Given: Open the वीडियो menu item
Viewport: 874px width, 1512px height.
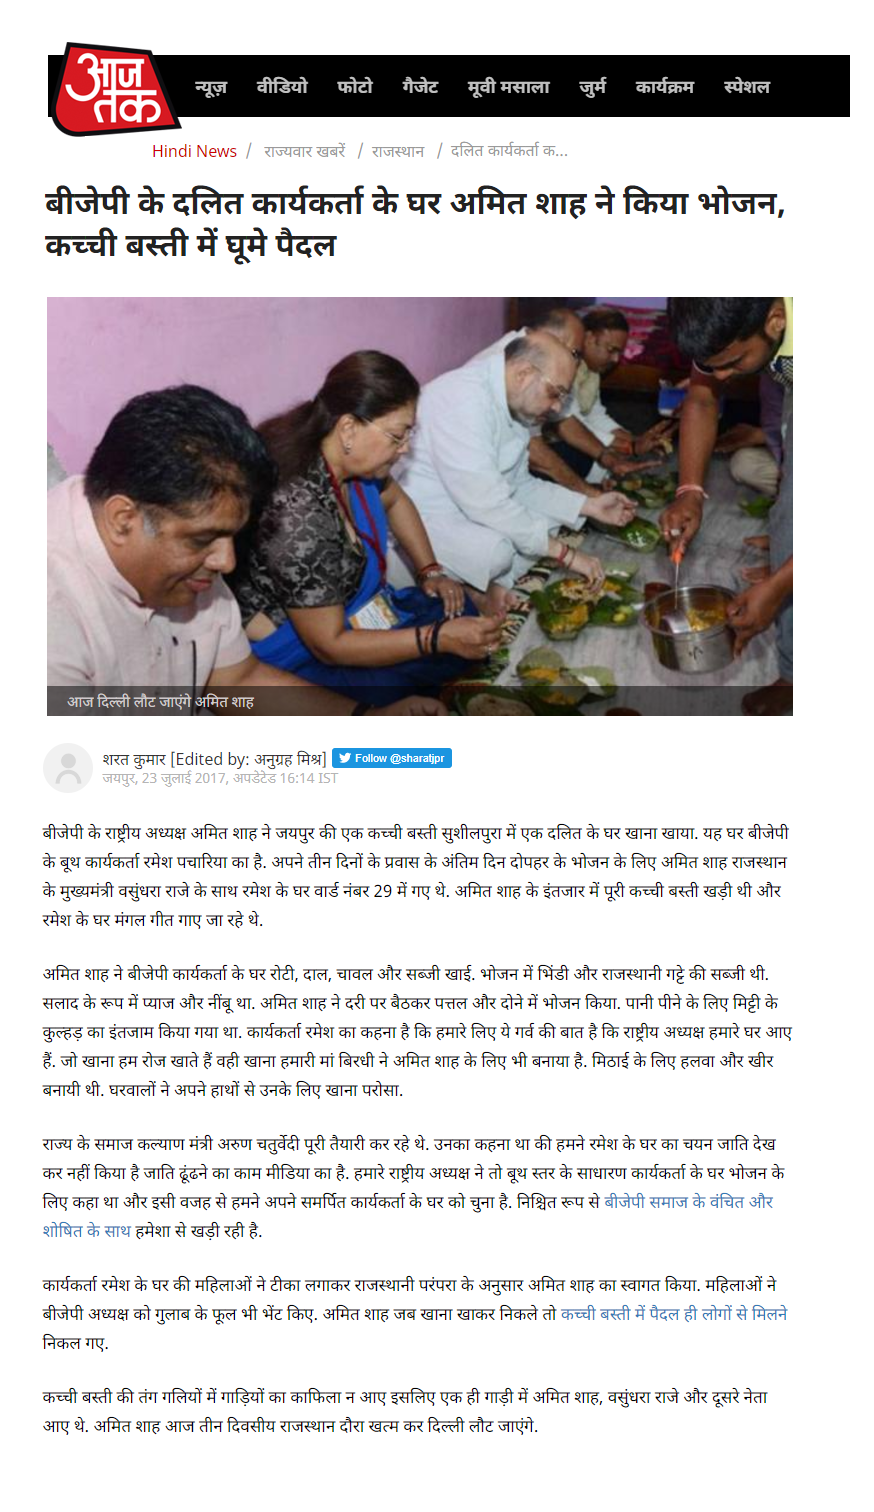Looking at the screenshot, I should pos(282,87).
